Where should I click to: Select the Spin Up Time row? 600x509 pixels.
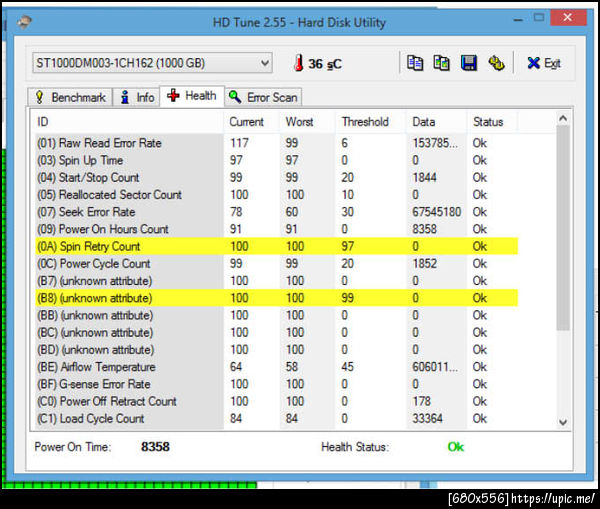pos(276,160)
